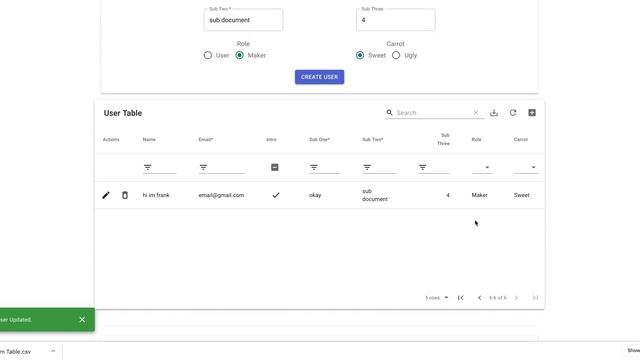Sort by the Sub Two column header
640x360 pixels.
(372, 140)
